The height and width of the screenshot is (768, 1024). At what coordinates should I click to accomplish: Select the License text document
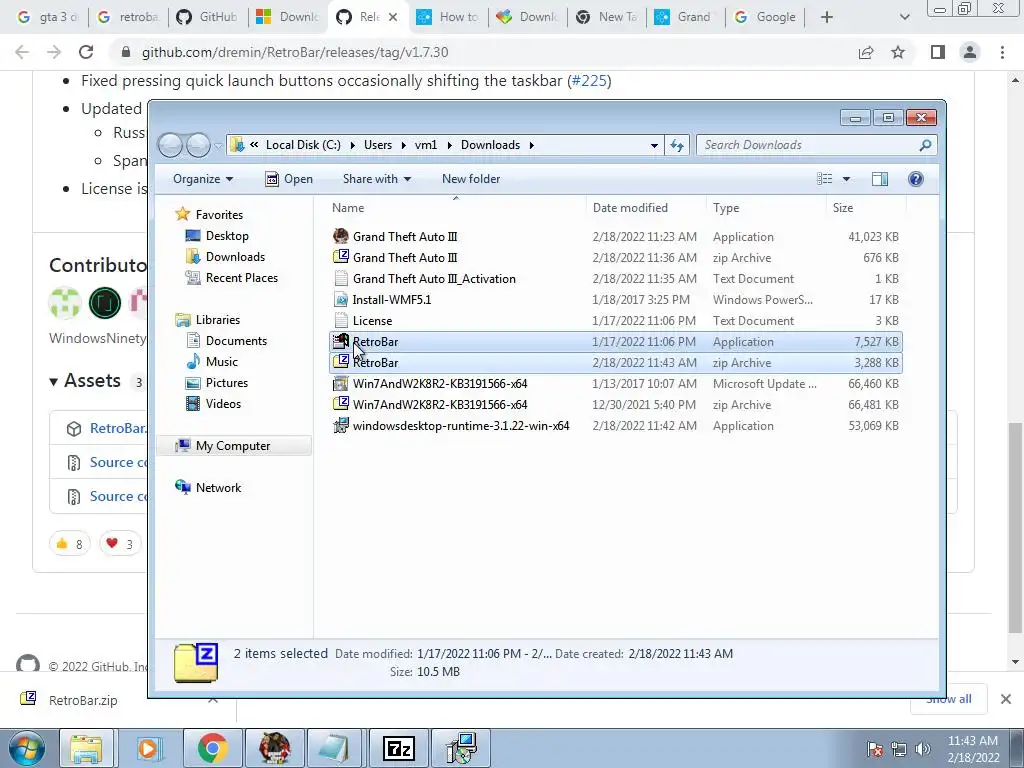[x=615, y=321]
